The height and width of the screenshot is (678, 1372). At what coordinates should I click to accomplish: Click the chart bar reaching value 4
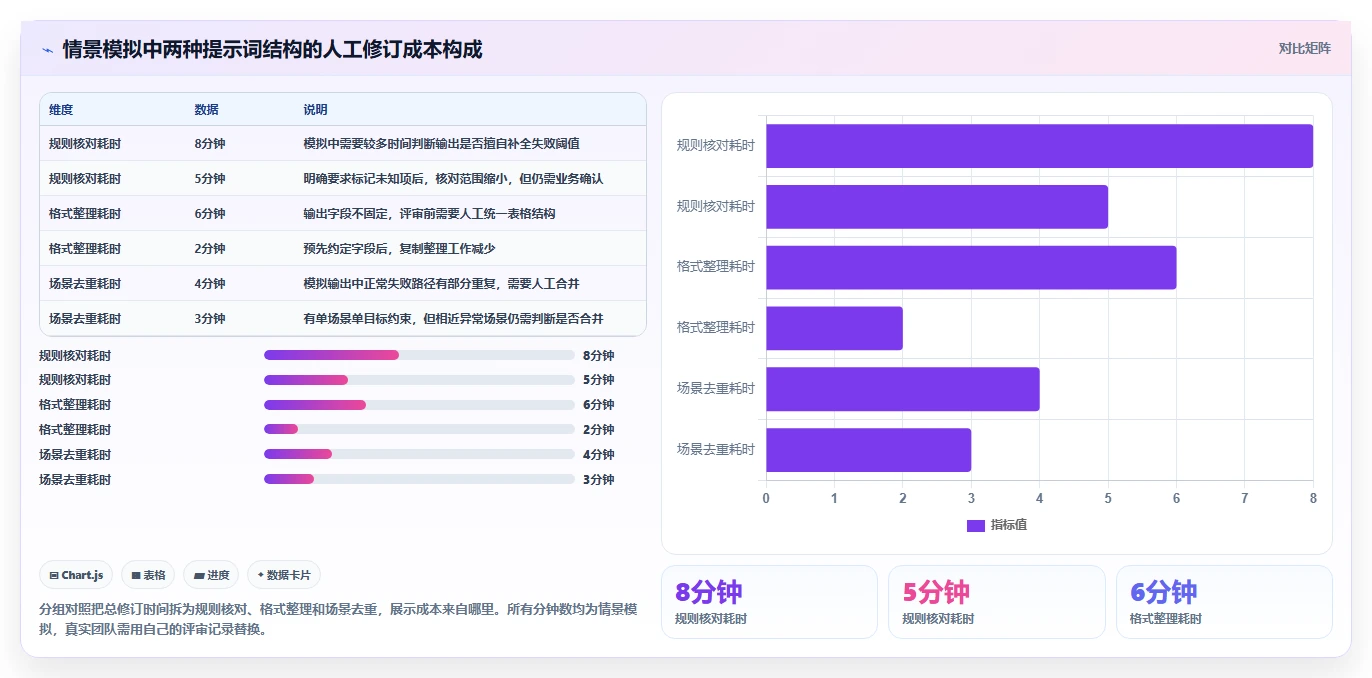pyautogui.click(x=903, y=389)
